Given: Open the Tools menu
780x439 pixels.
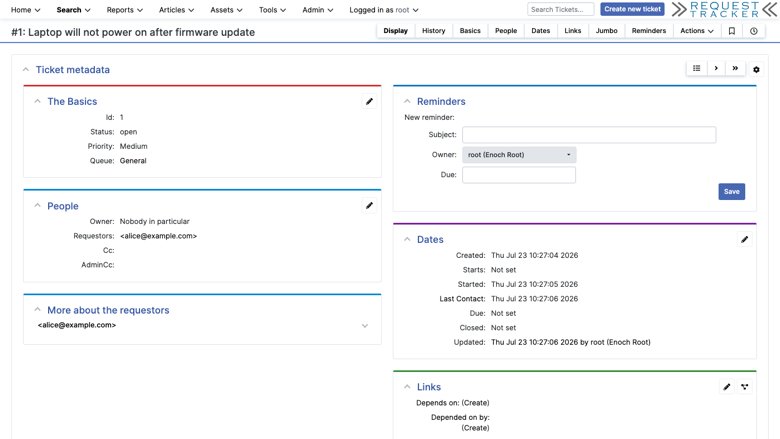Looking at the screenshot, I should click(x=272, y=10).
